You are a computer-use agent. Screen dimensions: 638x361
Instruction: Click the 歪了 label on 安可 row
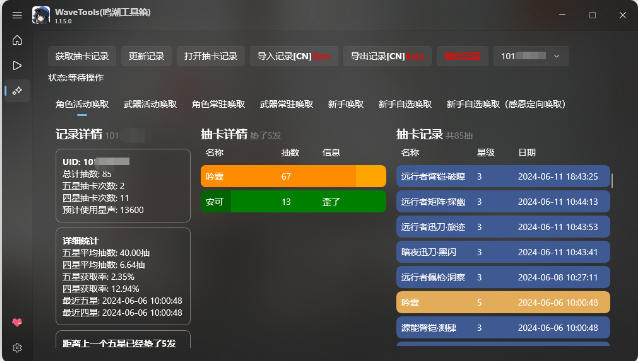[x=331, y=202]
